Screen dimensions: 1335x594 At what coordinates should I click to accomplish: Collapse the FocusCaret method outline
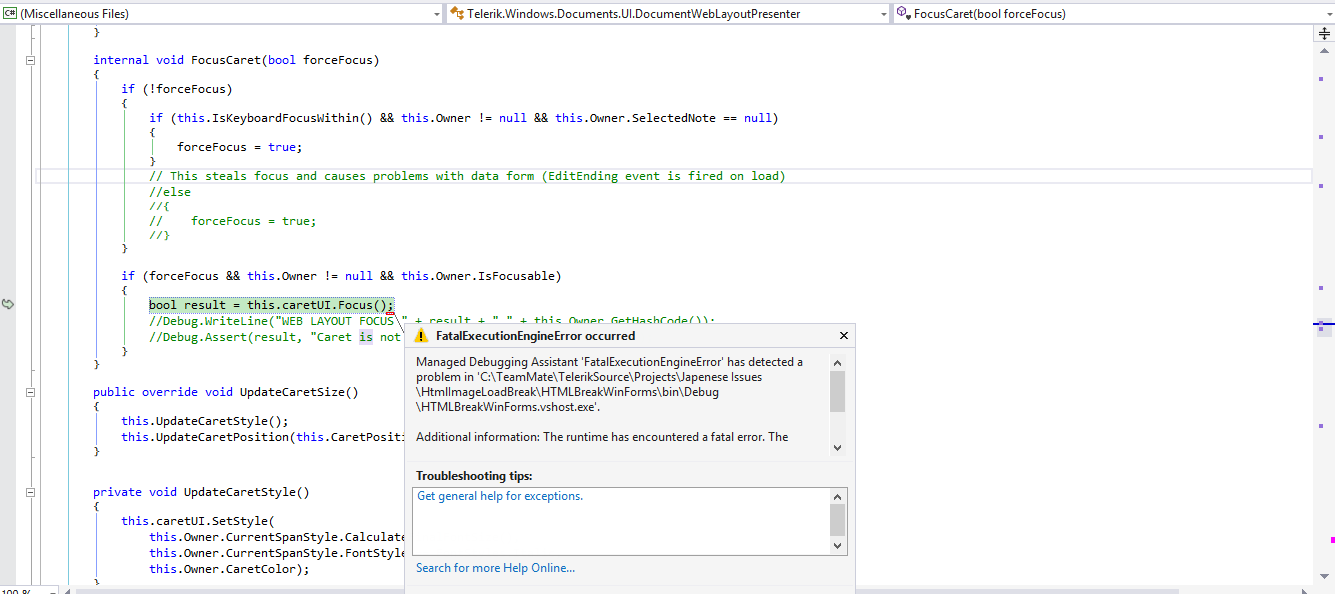click(30, 60)
